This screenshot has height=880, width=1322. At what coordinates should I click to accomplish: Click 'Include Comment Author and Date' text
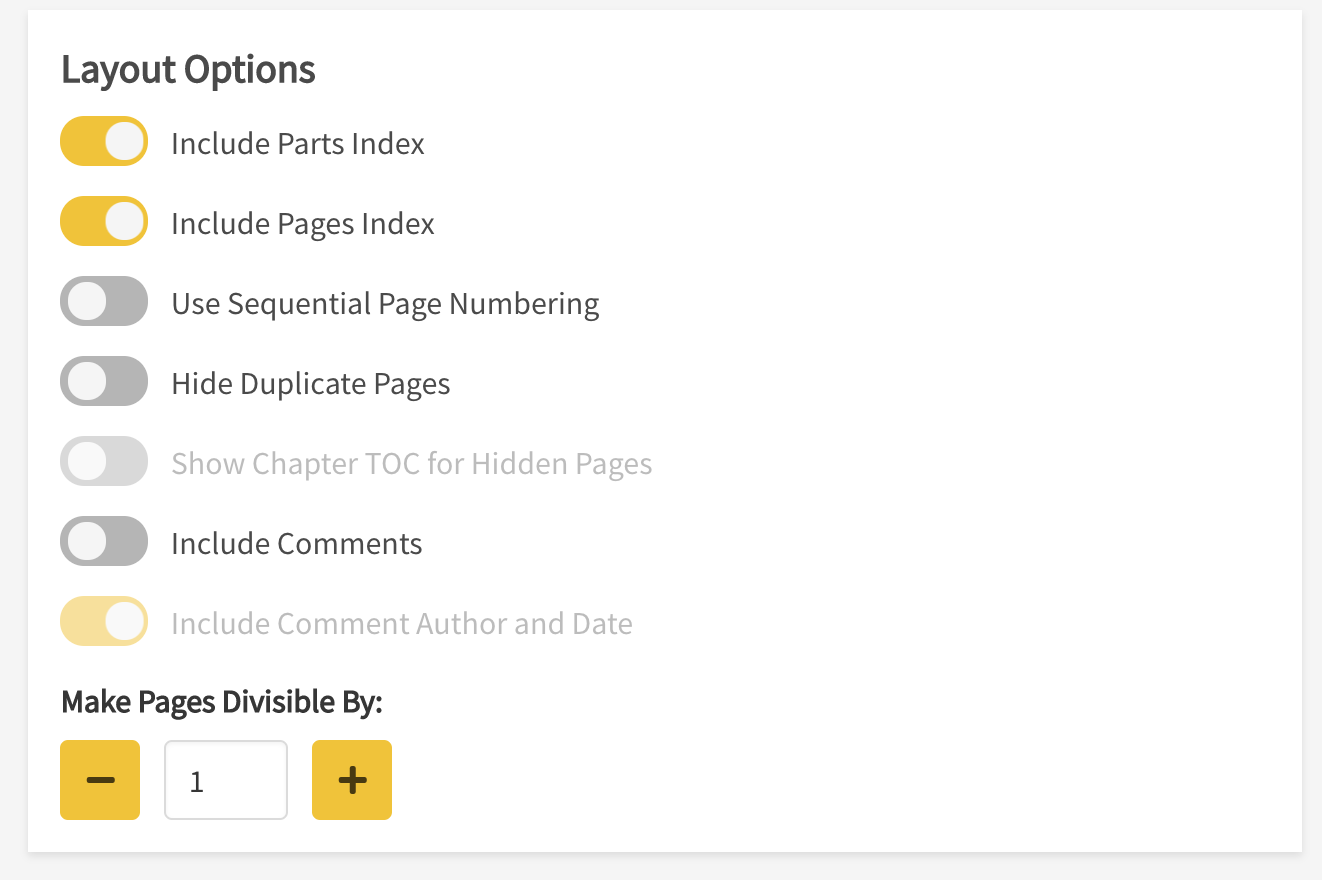click(x=402, y=624)
